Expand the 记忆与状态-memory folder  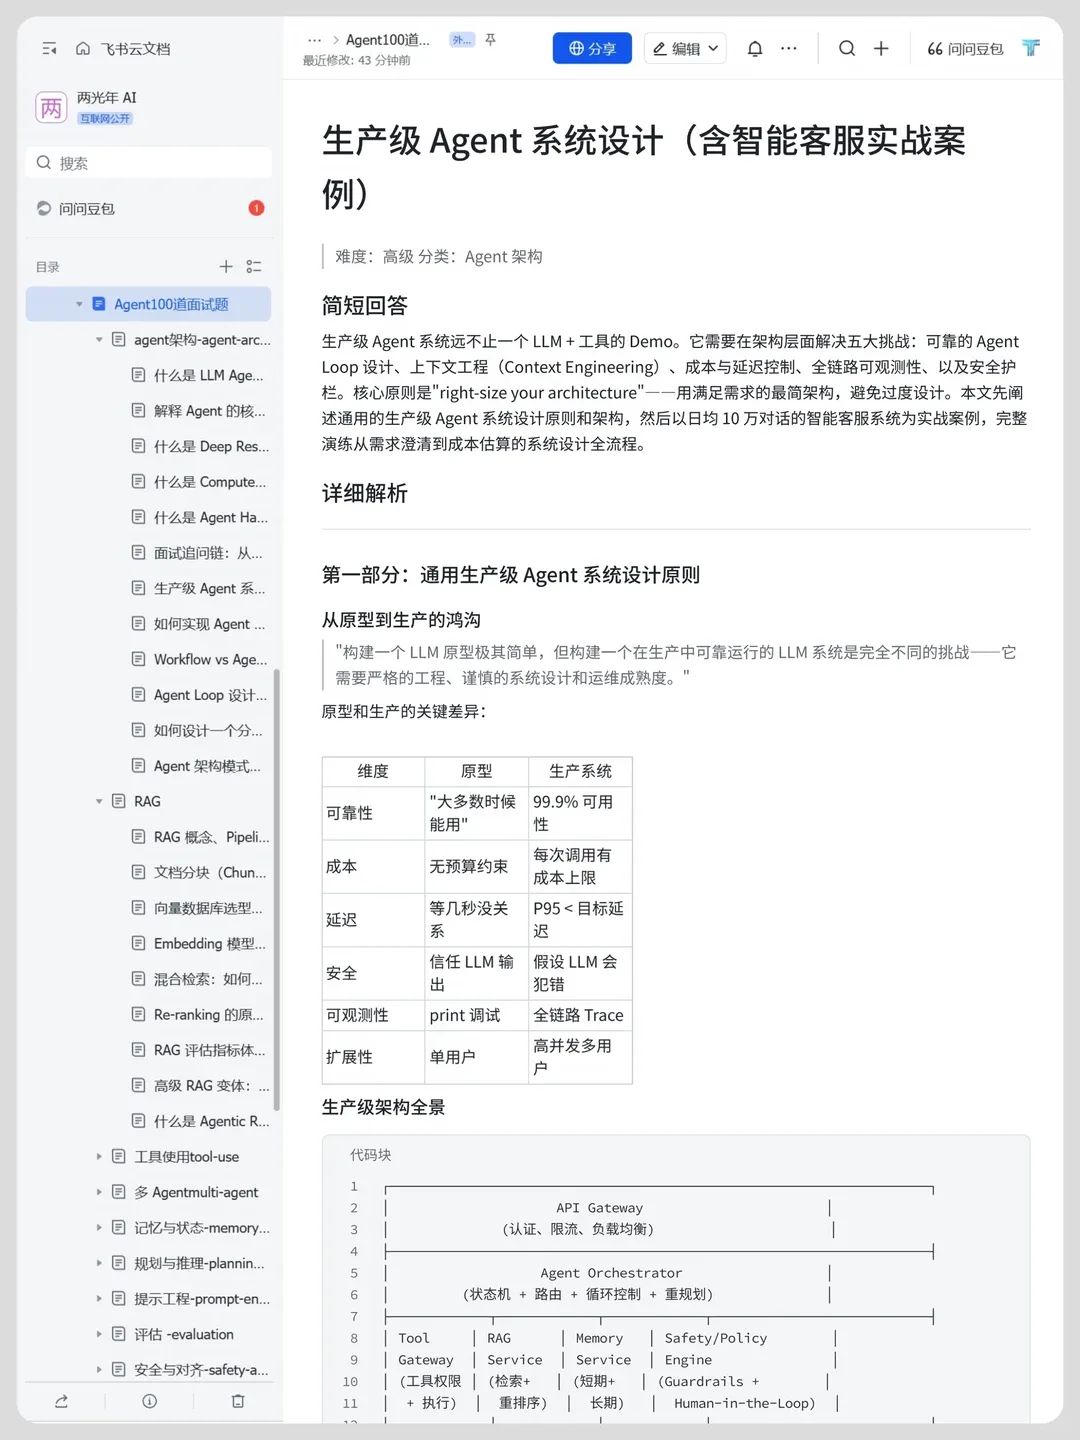99,1228
